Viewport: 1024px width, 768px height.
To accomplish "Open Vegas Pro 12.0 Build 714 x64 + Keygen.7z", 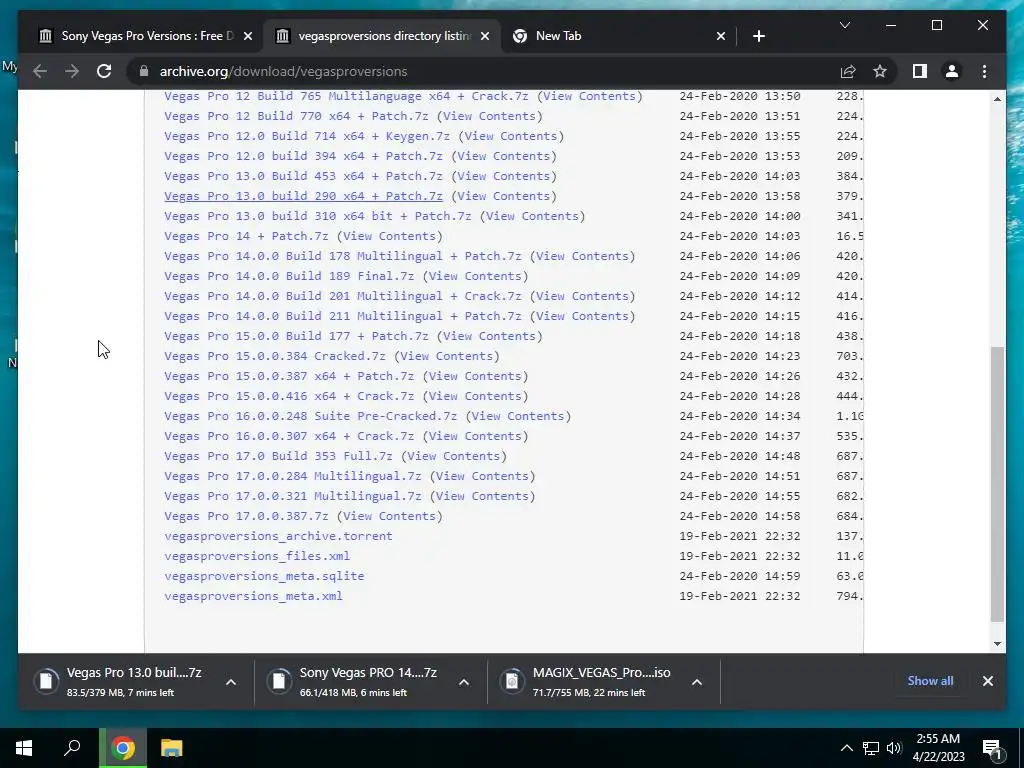I will [306, 136].
